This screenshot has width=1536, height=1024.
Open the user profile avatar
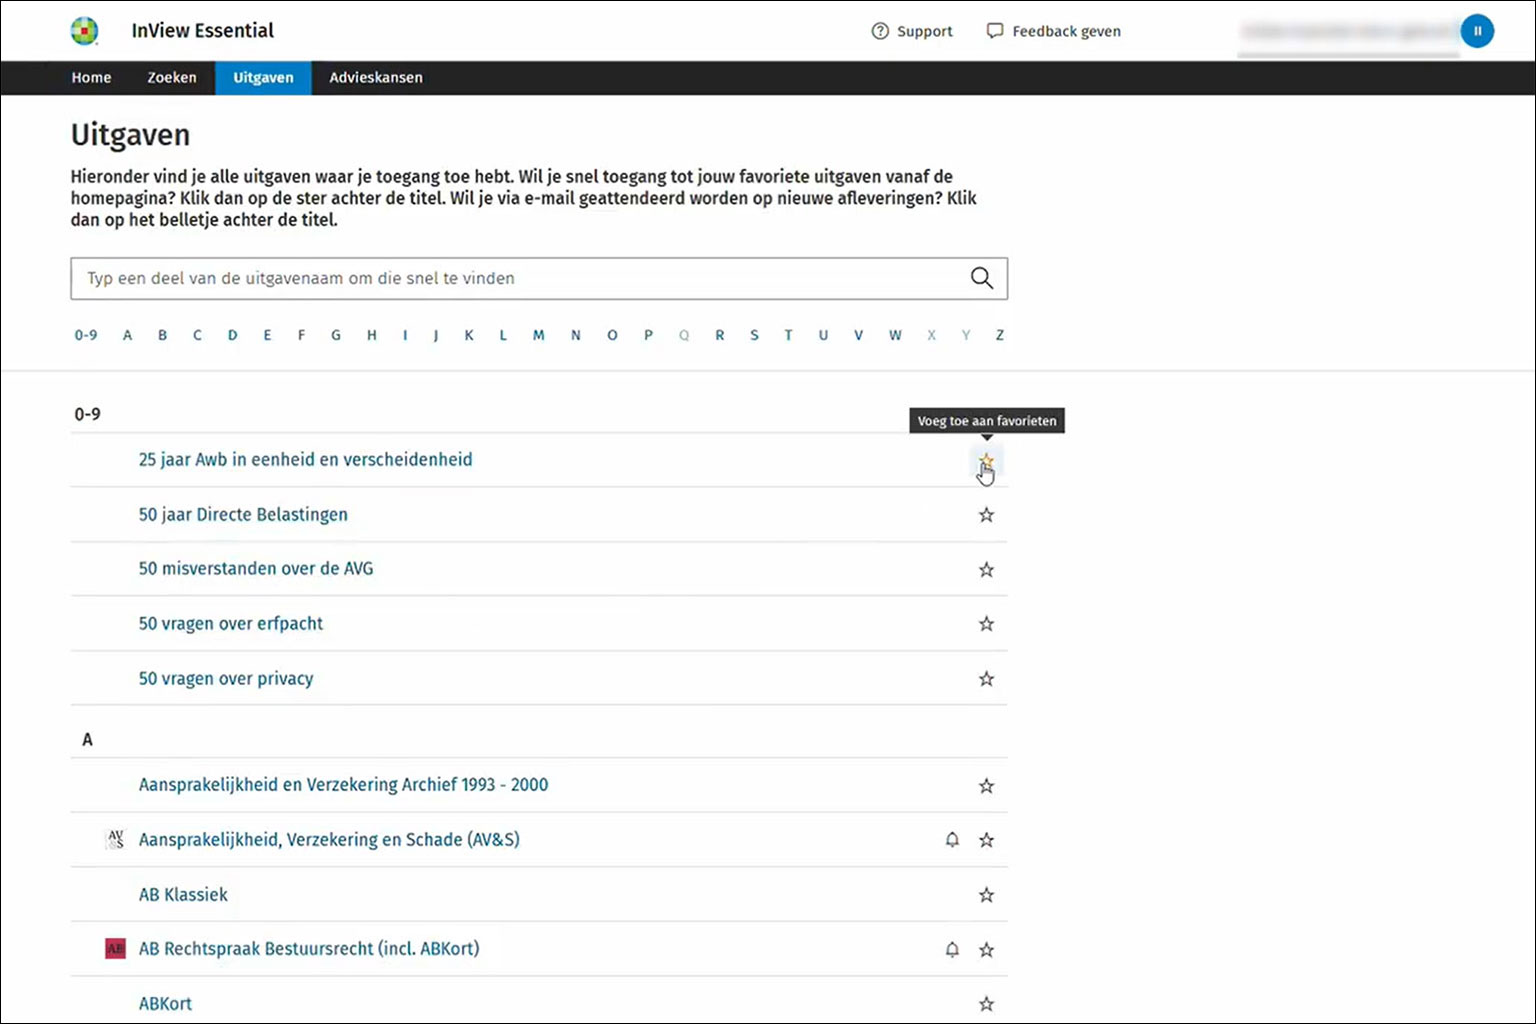pyautogui.click(x=1476, y=31)
